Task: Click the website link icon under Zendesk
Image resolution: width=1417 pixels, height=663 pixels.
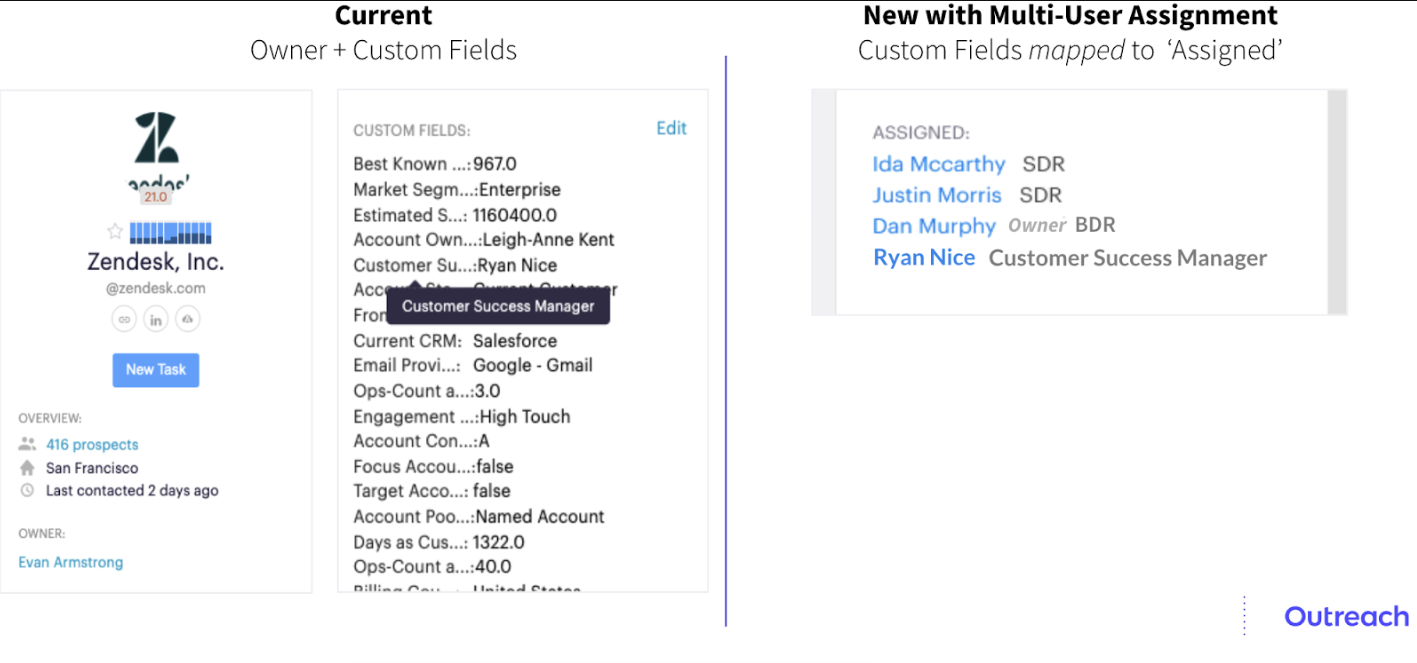Action: [124, 319]
